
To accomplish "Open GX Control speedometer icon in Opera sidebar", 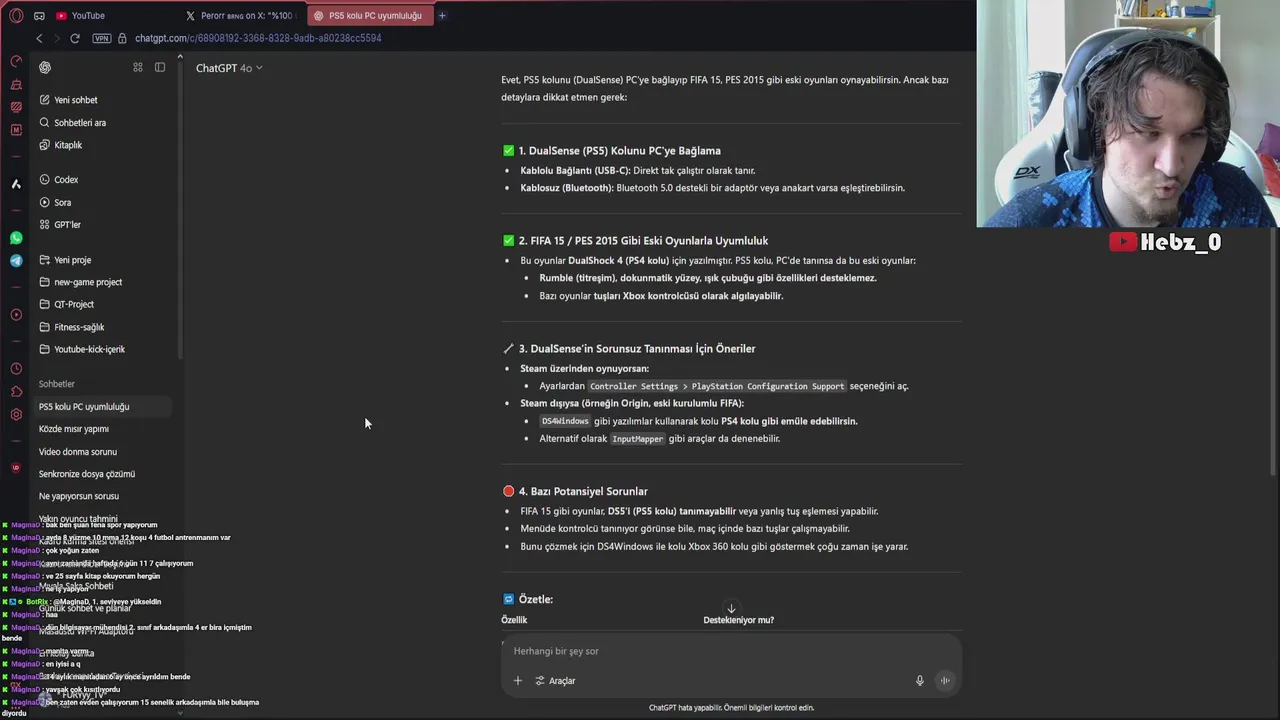I will [16, 61].
